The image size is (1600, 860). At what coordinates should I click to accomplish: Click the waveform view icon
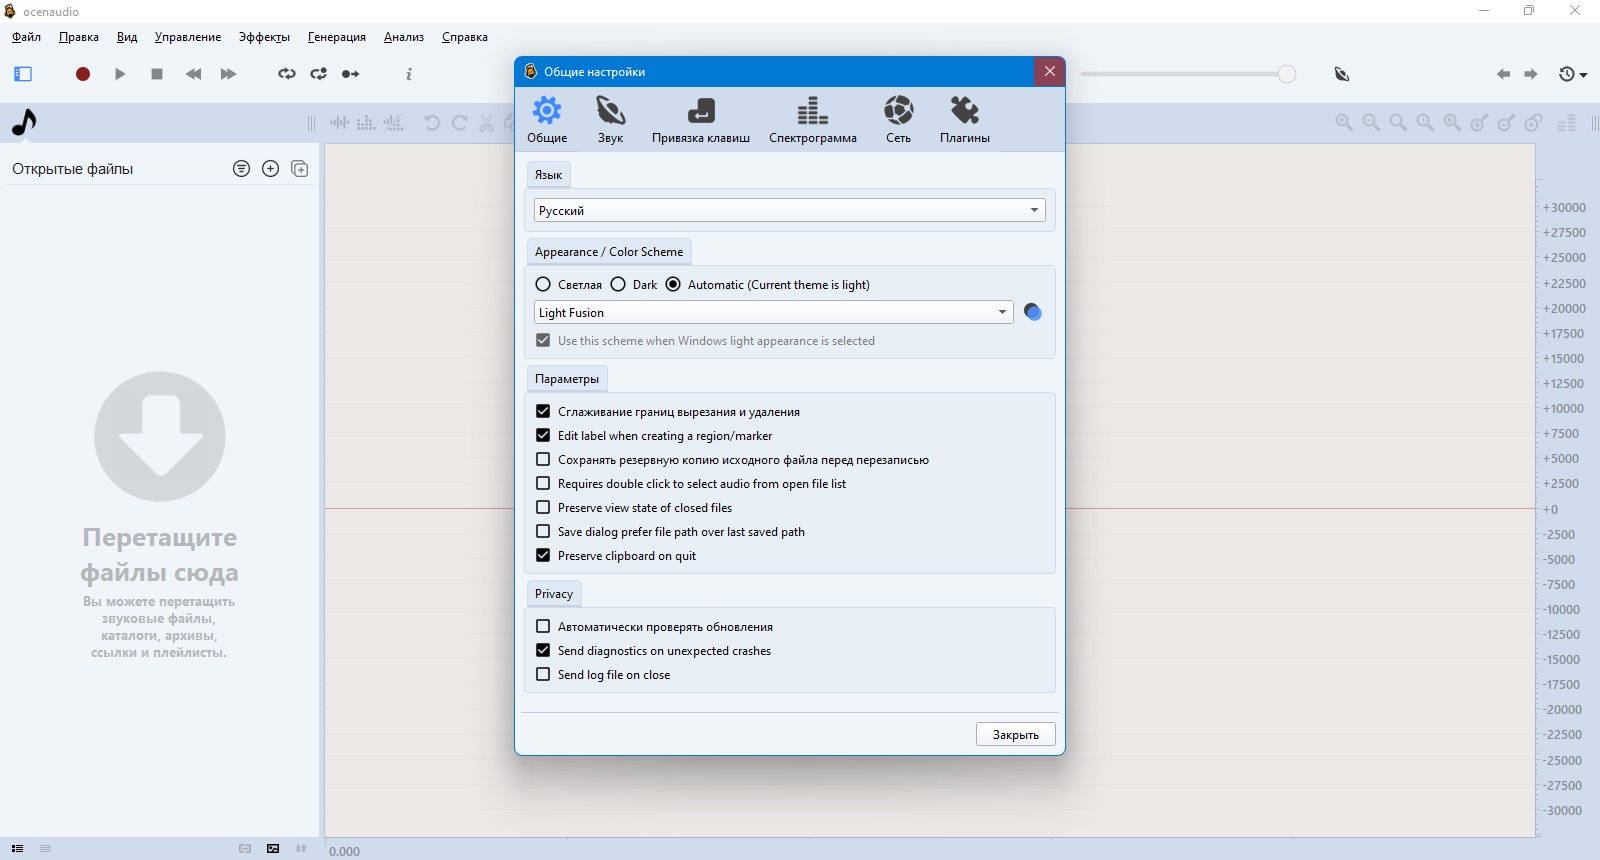[x=340, y=123]
